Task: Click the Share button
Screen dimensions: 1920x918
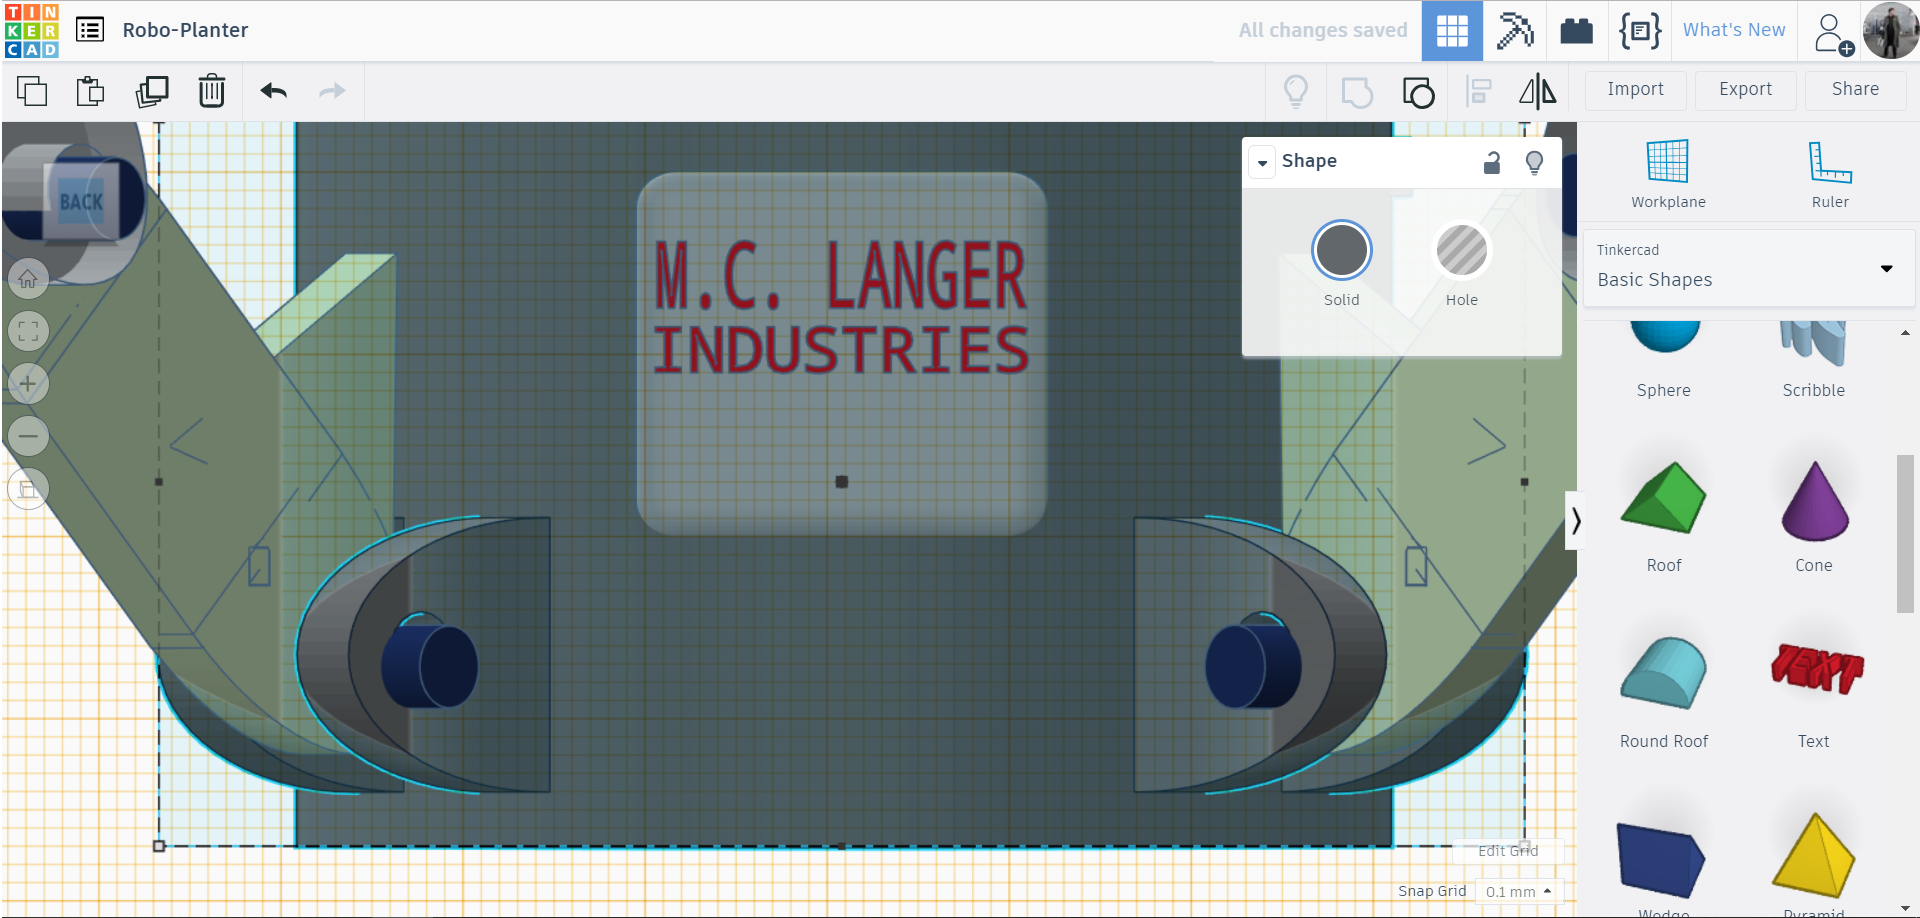Action: point(1856,90)
